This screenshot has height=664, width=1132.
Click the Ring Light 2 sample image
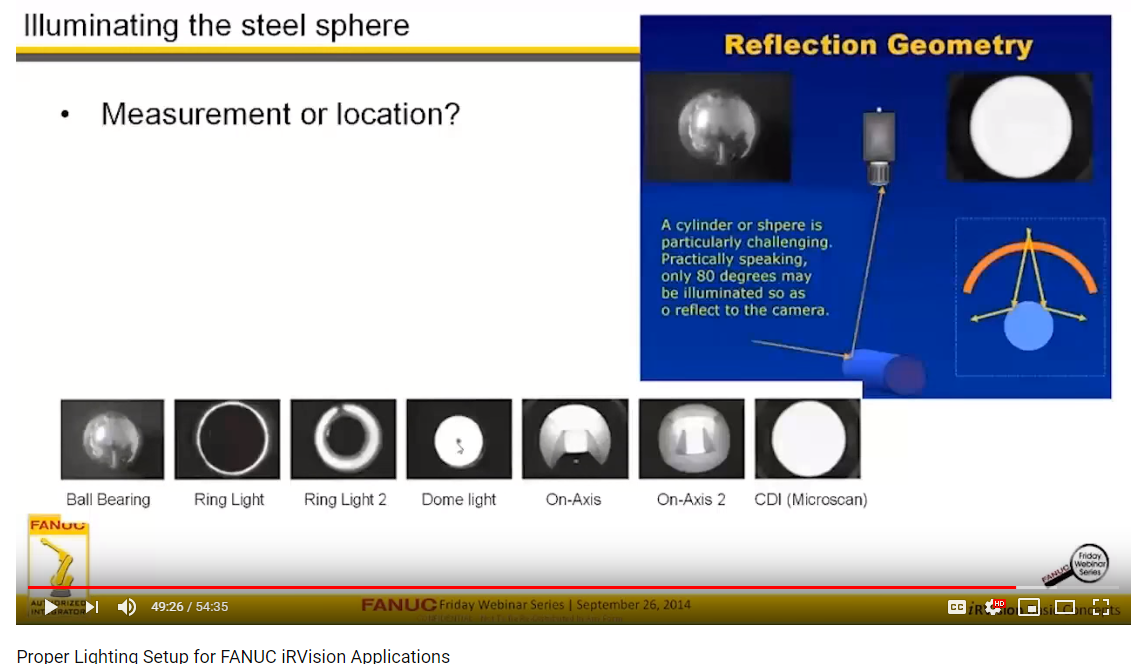(344, 439)
